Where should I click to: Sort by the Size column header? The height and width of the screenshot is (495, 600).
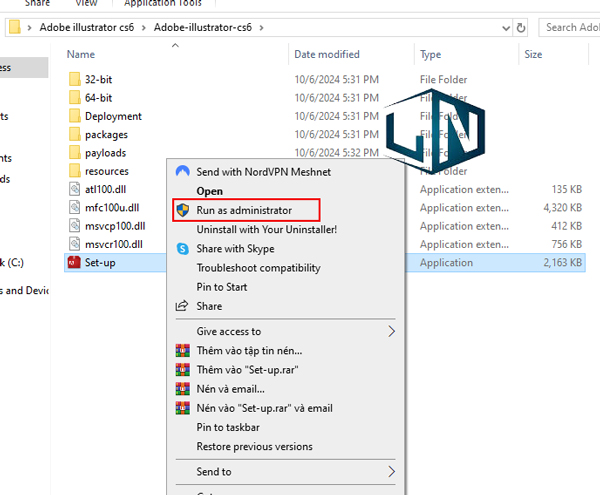tap(533, 54)
